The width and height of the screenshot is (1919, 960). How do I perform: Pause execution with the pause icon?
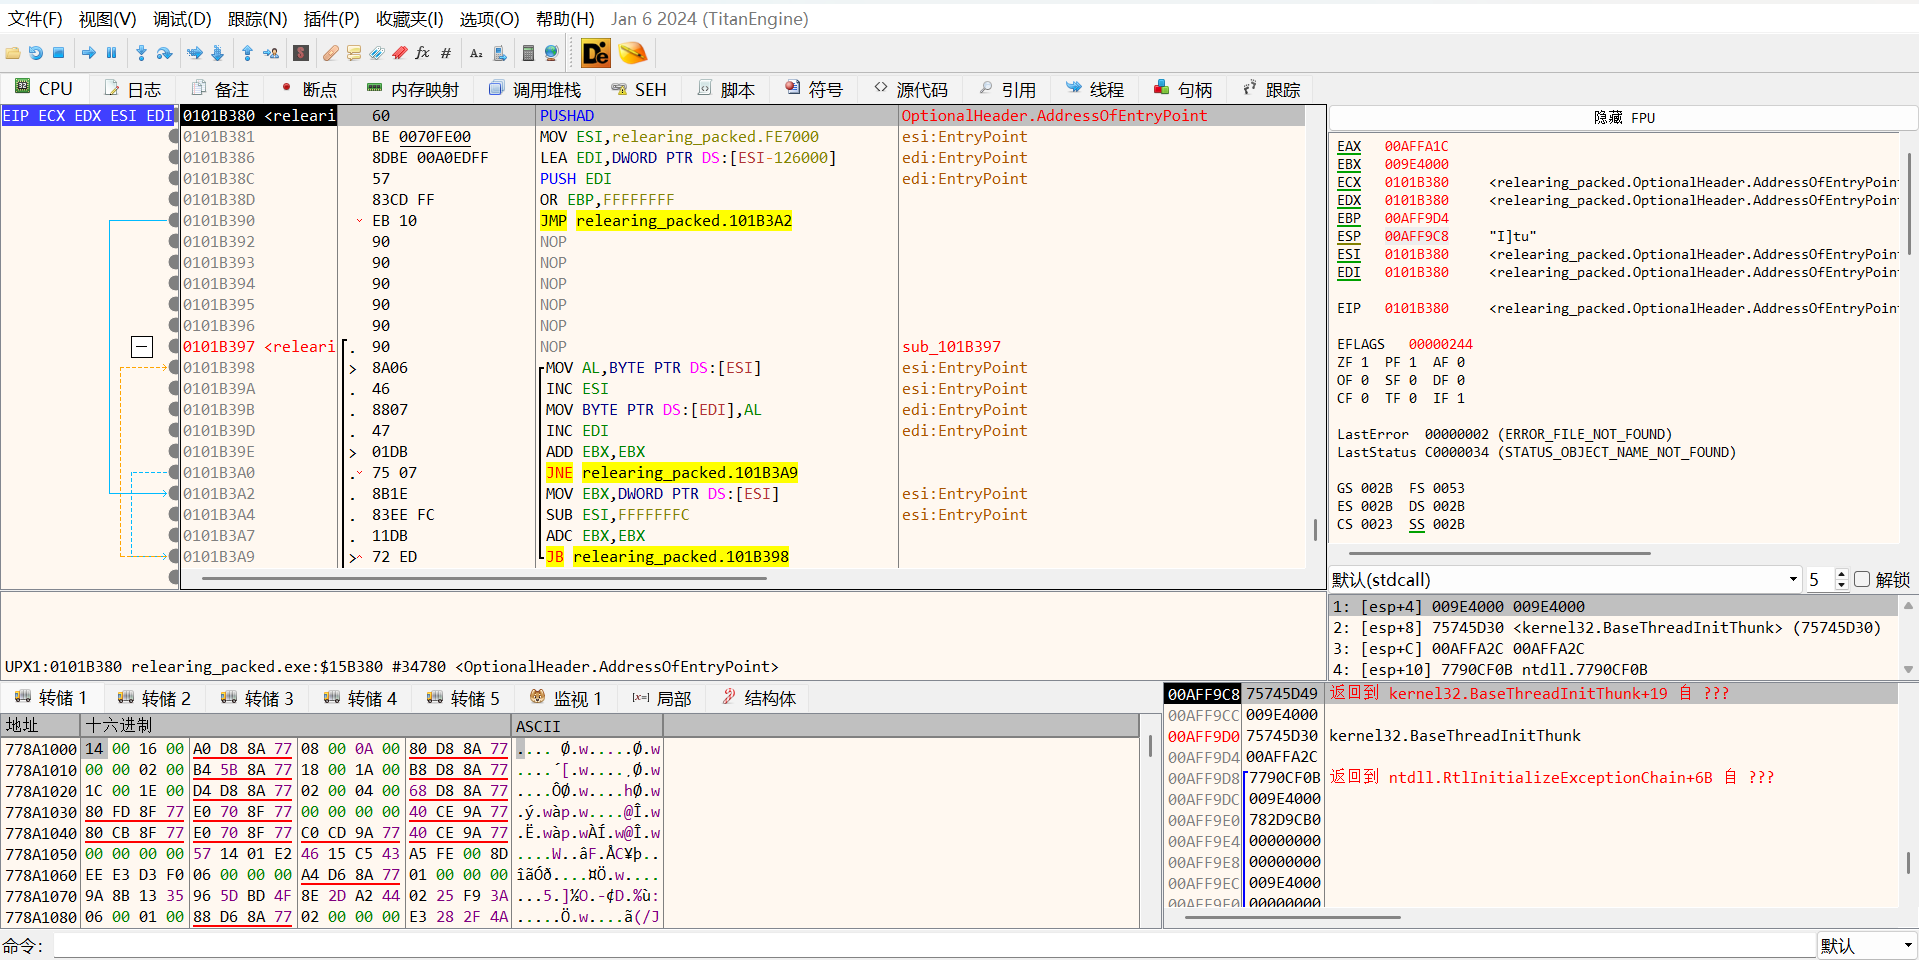point(112,53)
